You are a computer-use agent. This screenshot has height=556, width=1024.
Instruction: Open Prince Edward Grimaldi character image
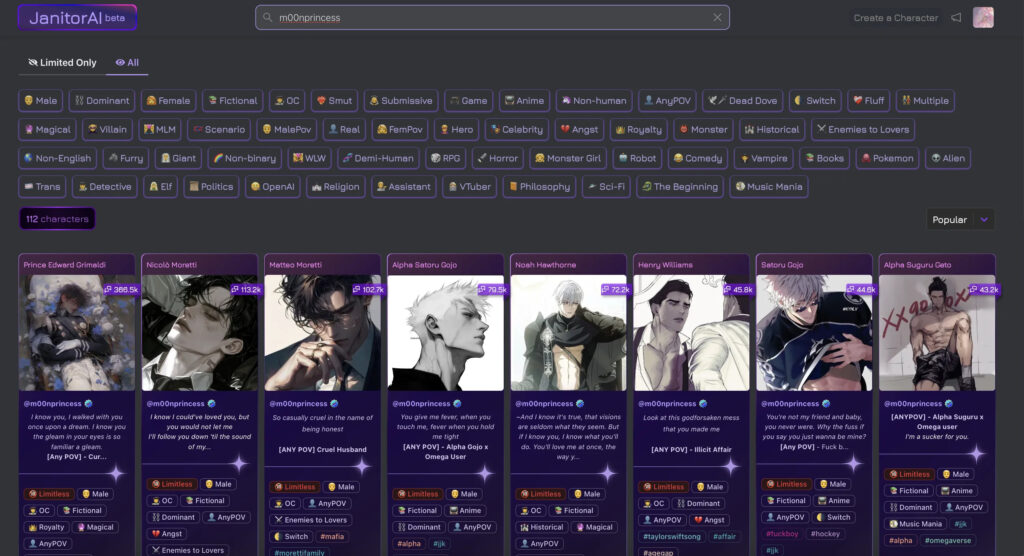77,333
